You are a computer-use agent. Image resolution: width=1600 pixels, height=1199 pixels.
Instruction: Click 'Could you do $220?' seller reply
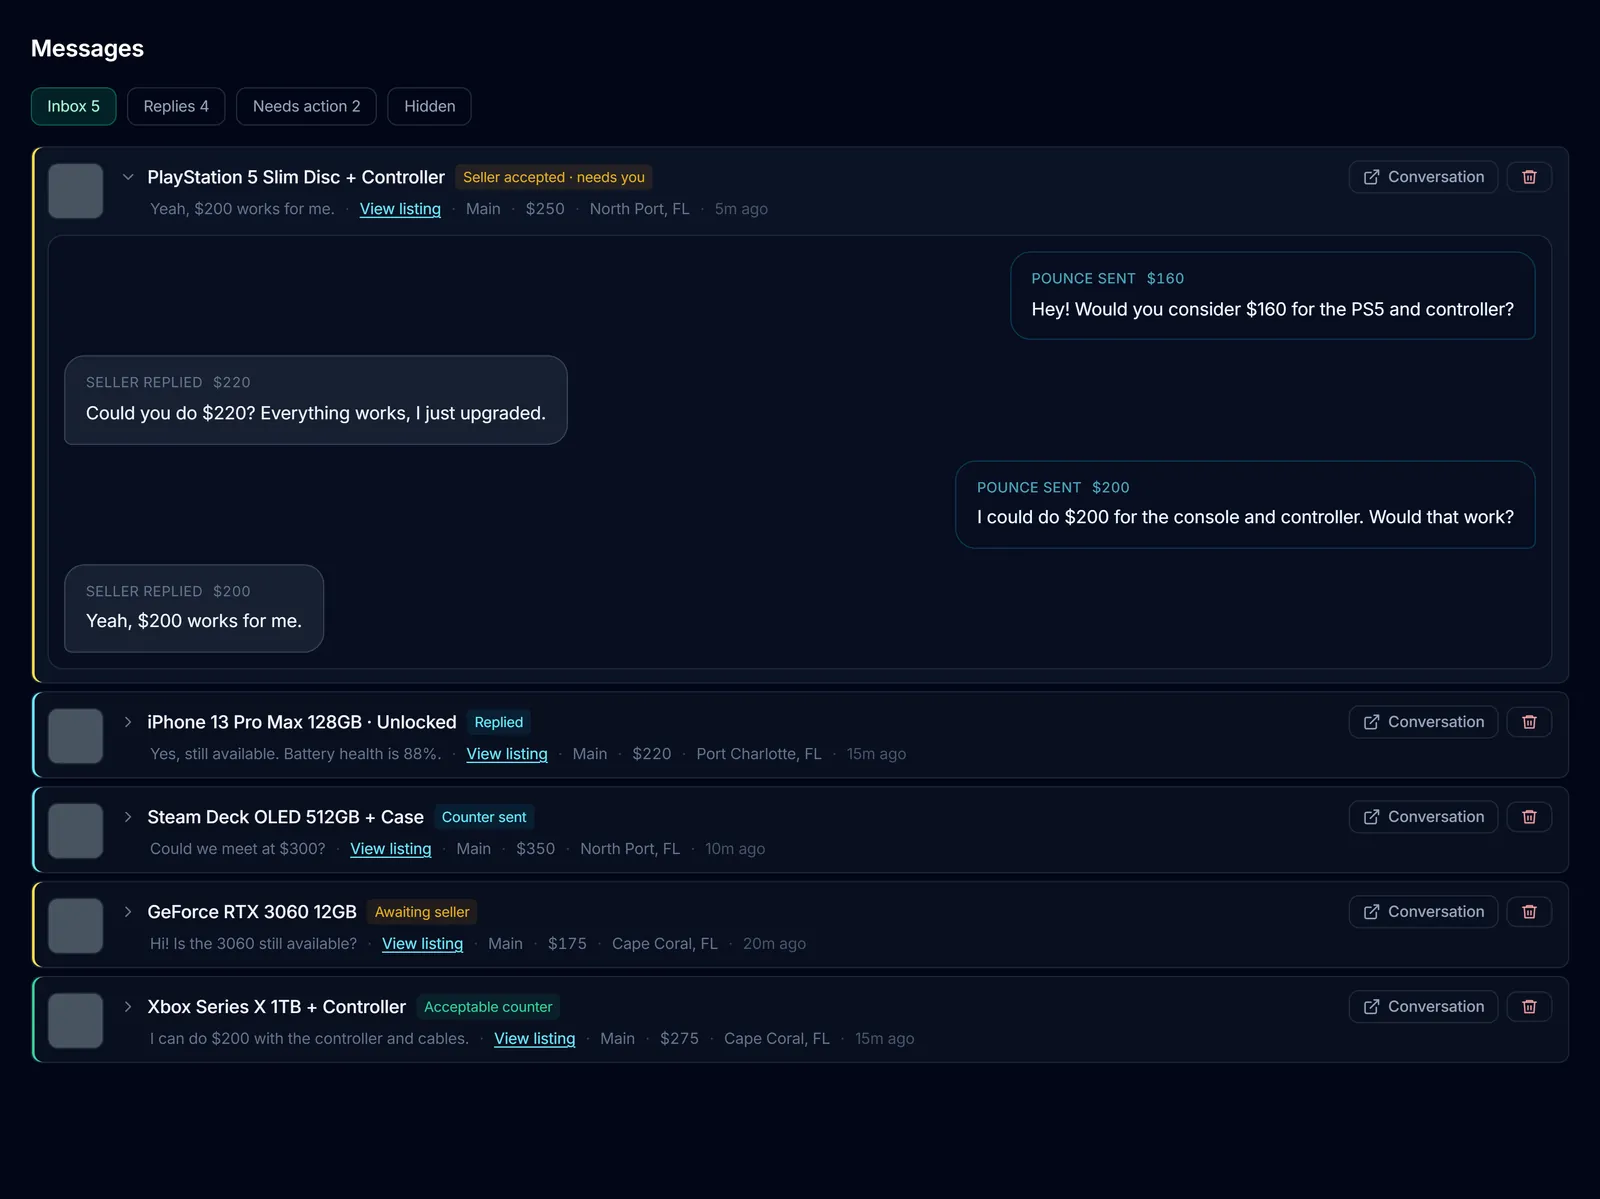coord(316,400)
